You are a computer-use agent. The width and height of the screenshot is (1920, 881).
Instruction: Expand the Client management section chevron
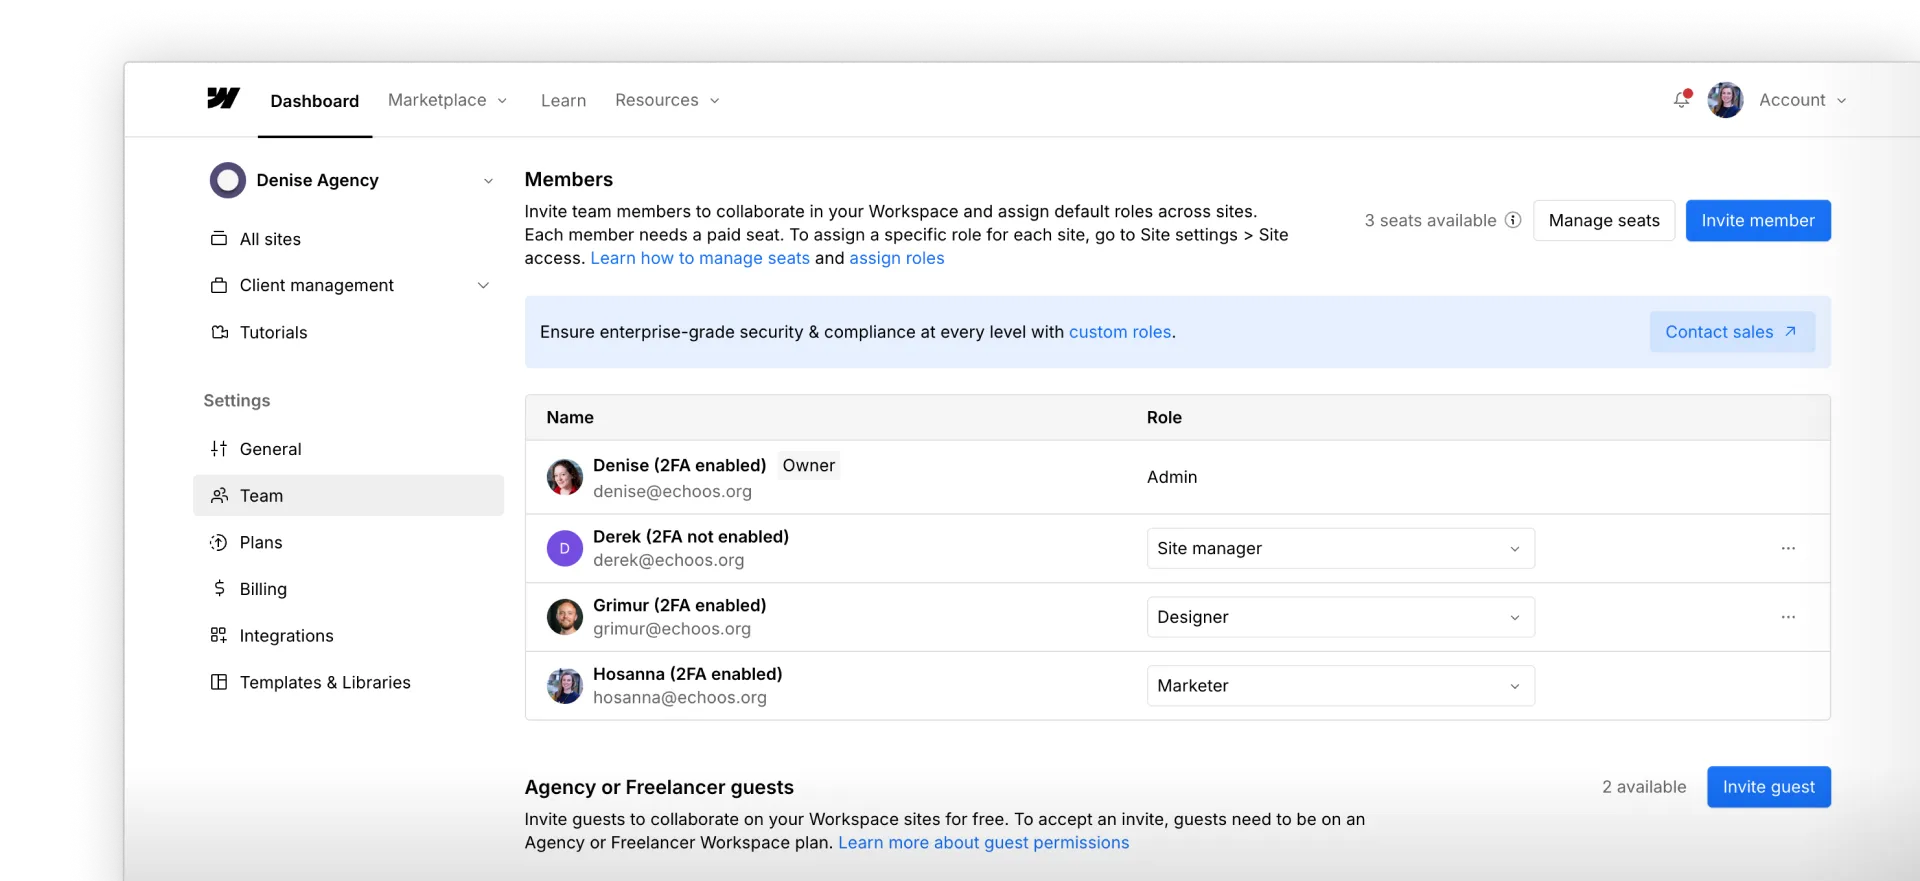[x=483, y=286]
